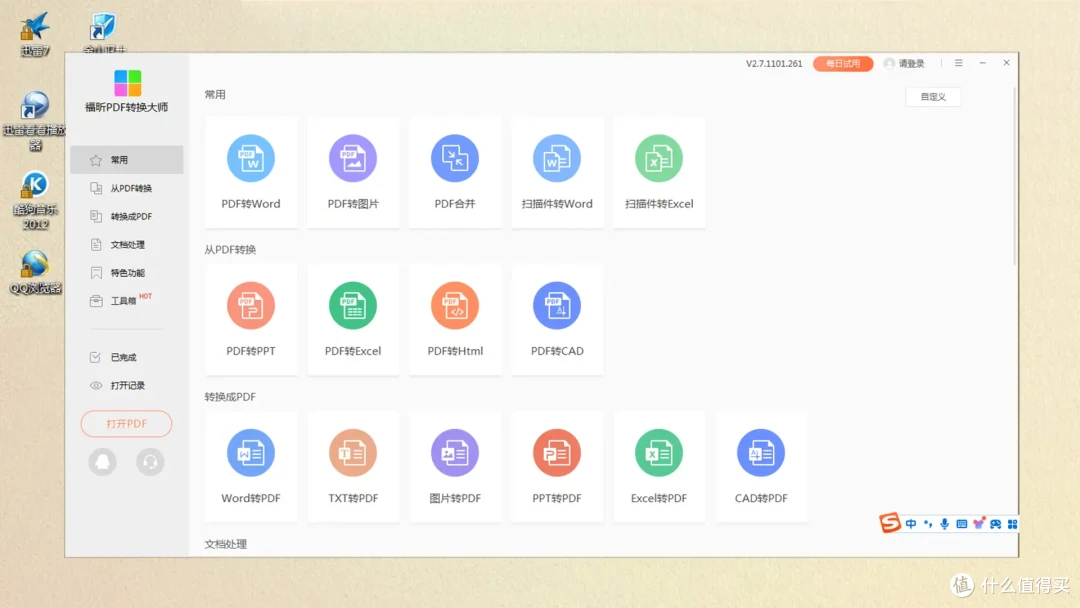Go to 转换成PDF sidebar section
1080x608 pixels.
tap(127, 216)
